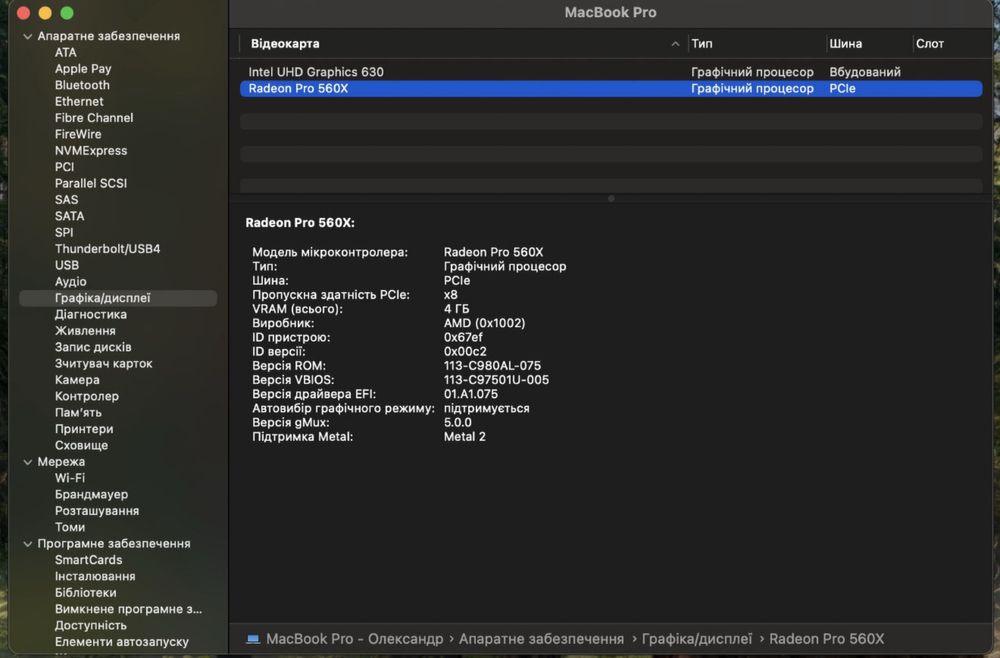Select Пам'ять in the sidebar
1000x658 pixels.
coord(78,413)
